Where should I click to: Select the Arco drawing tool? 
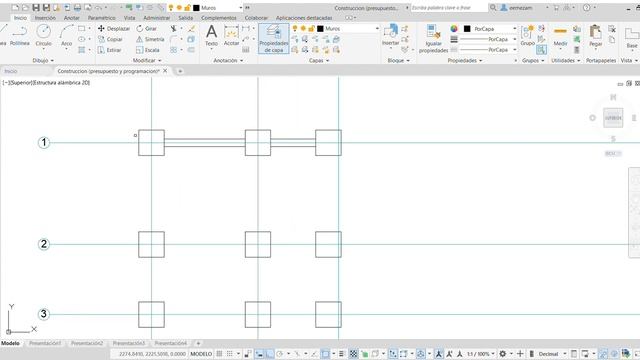[x=66, y=36]
